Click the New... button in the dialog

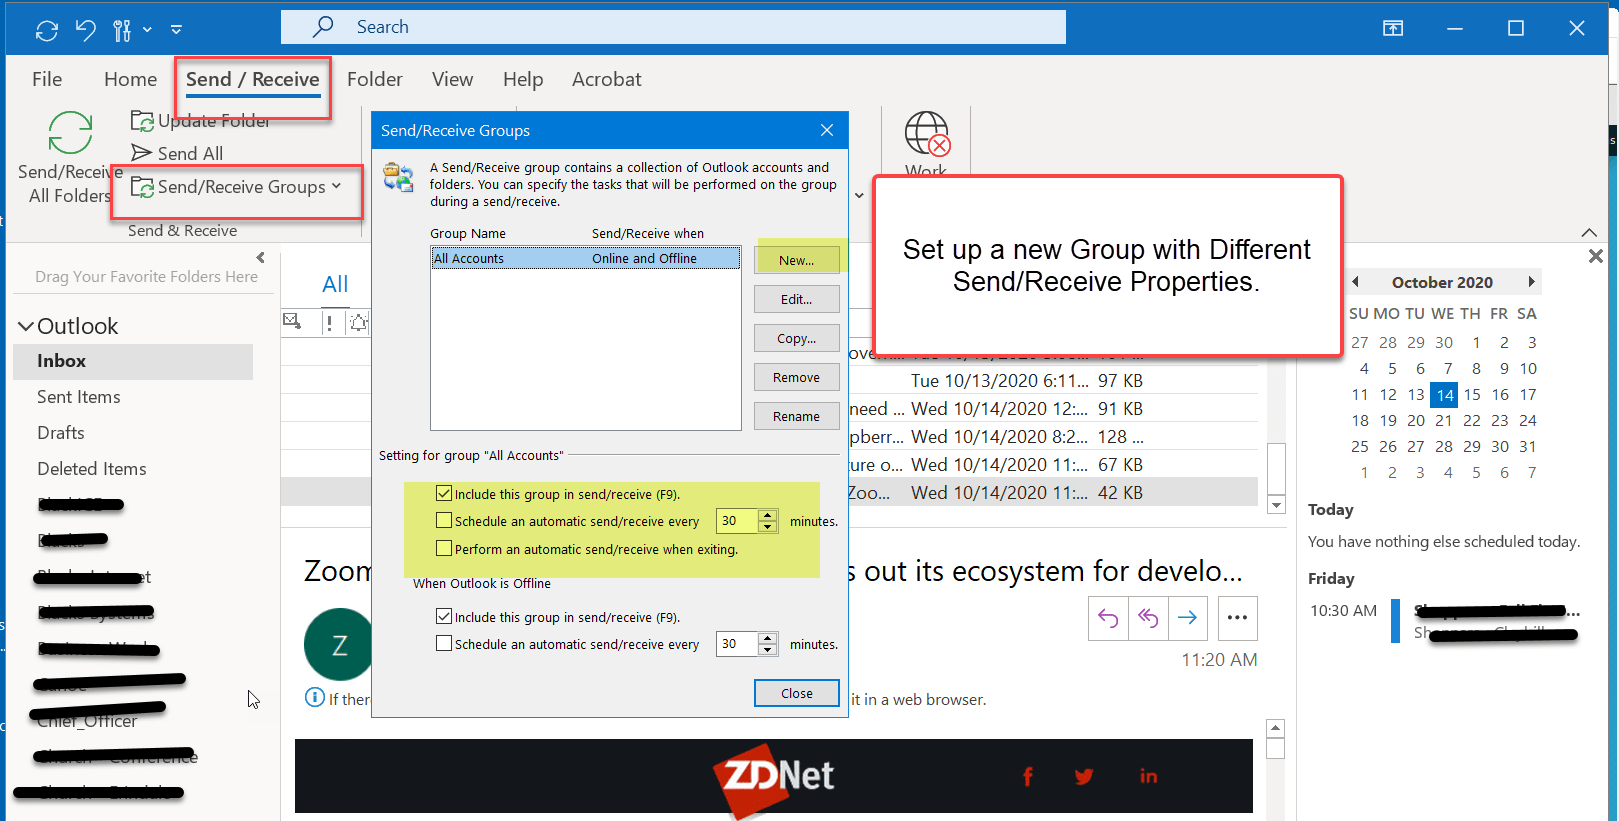tap(796, 260)
